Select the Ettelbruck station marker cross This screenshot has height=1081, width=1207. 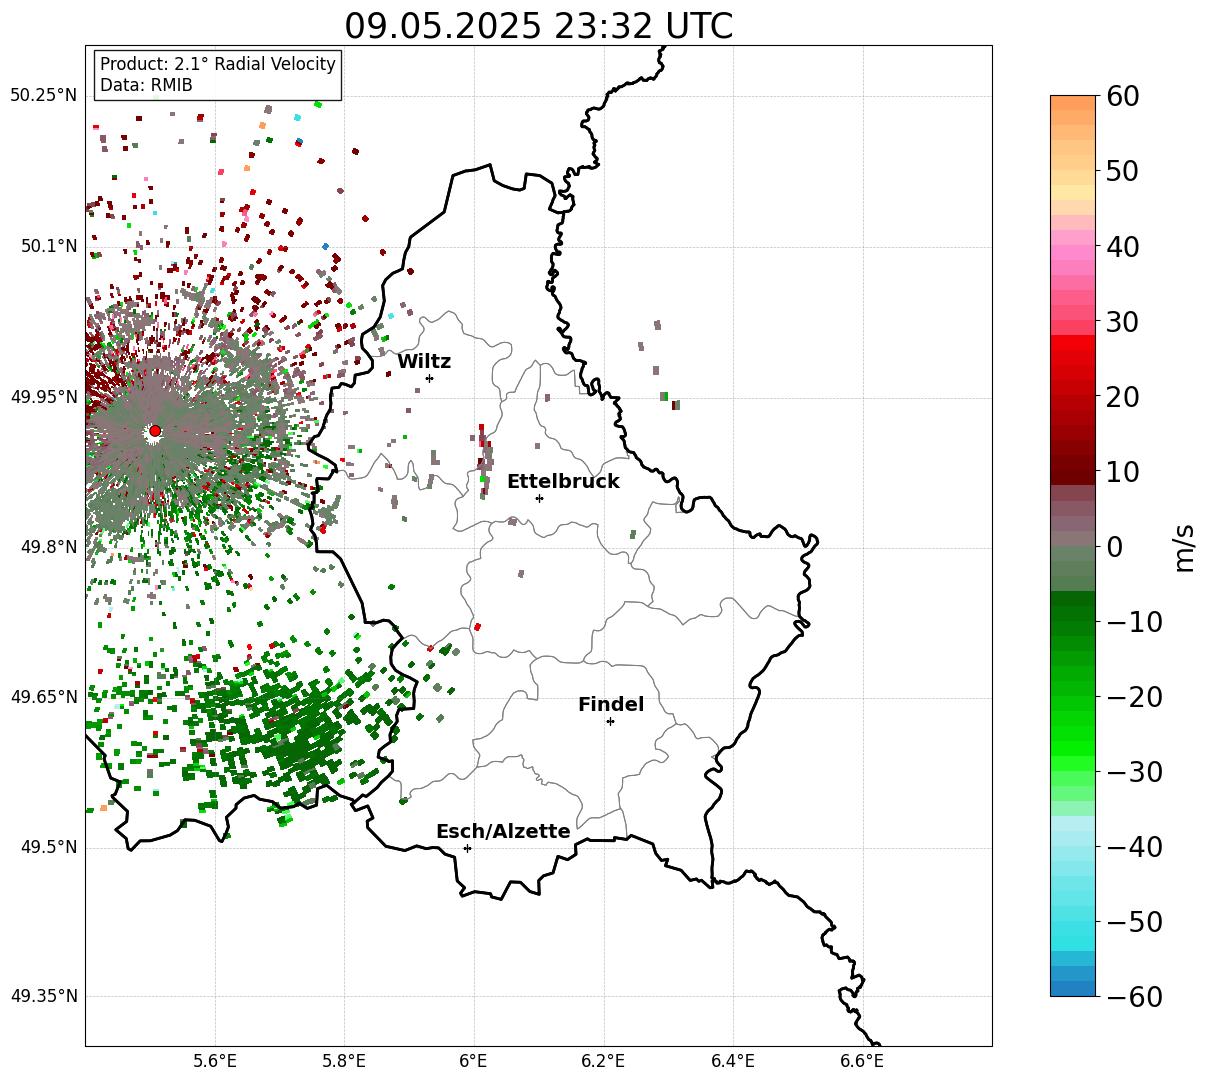point(539,498)
